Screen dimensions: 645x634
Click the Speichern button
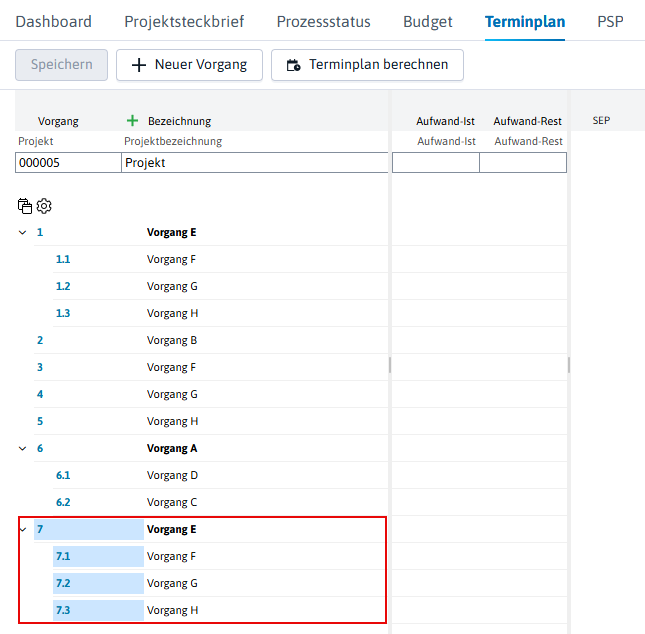[61, 65]
